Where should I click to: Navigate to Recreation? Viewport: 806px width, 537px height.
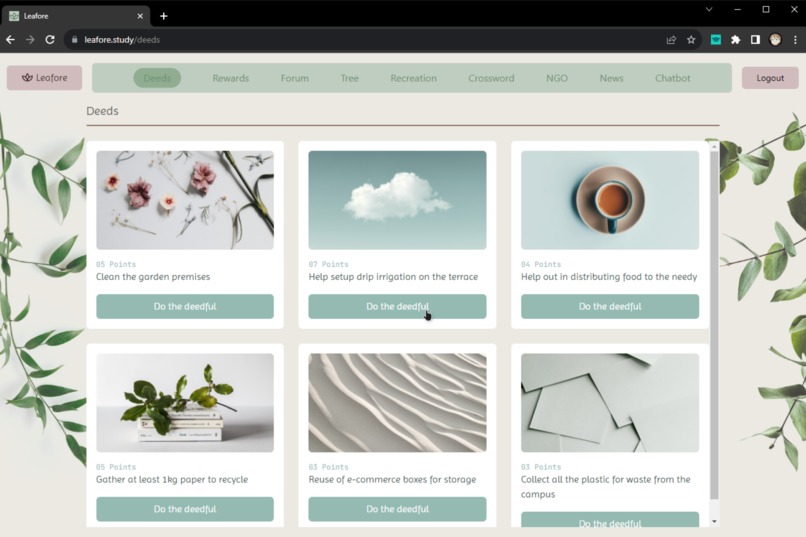413,78
